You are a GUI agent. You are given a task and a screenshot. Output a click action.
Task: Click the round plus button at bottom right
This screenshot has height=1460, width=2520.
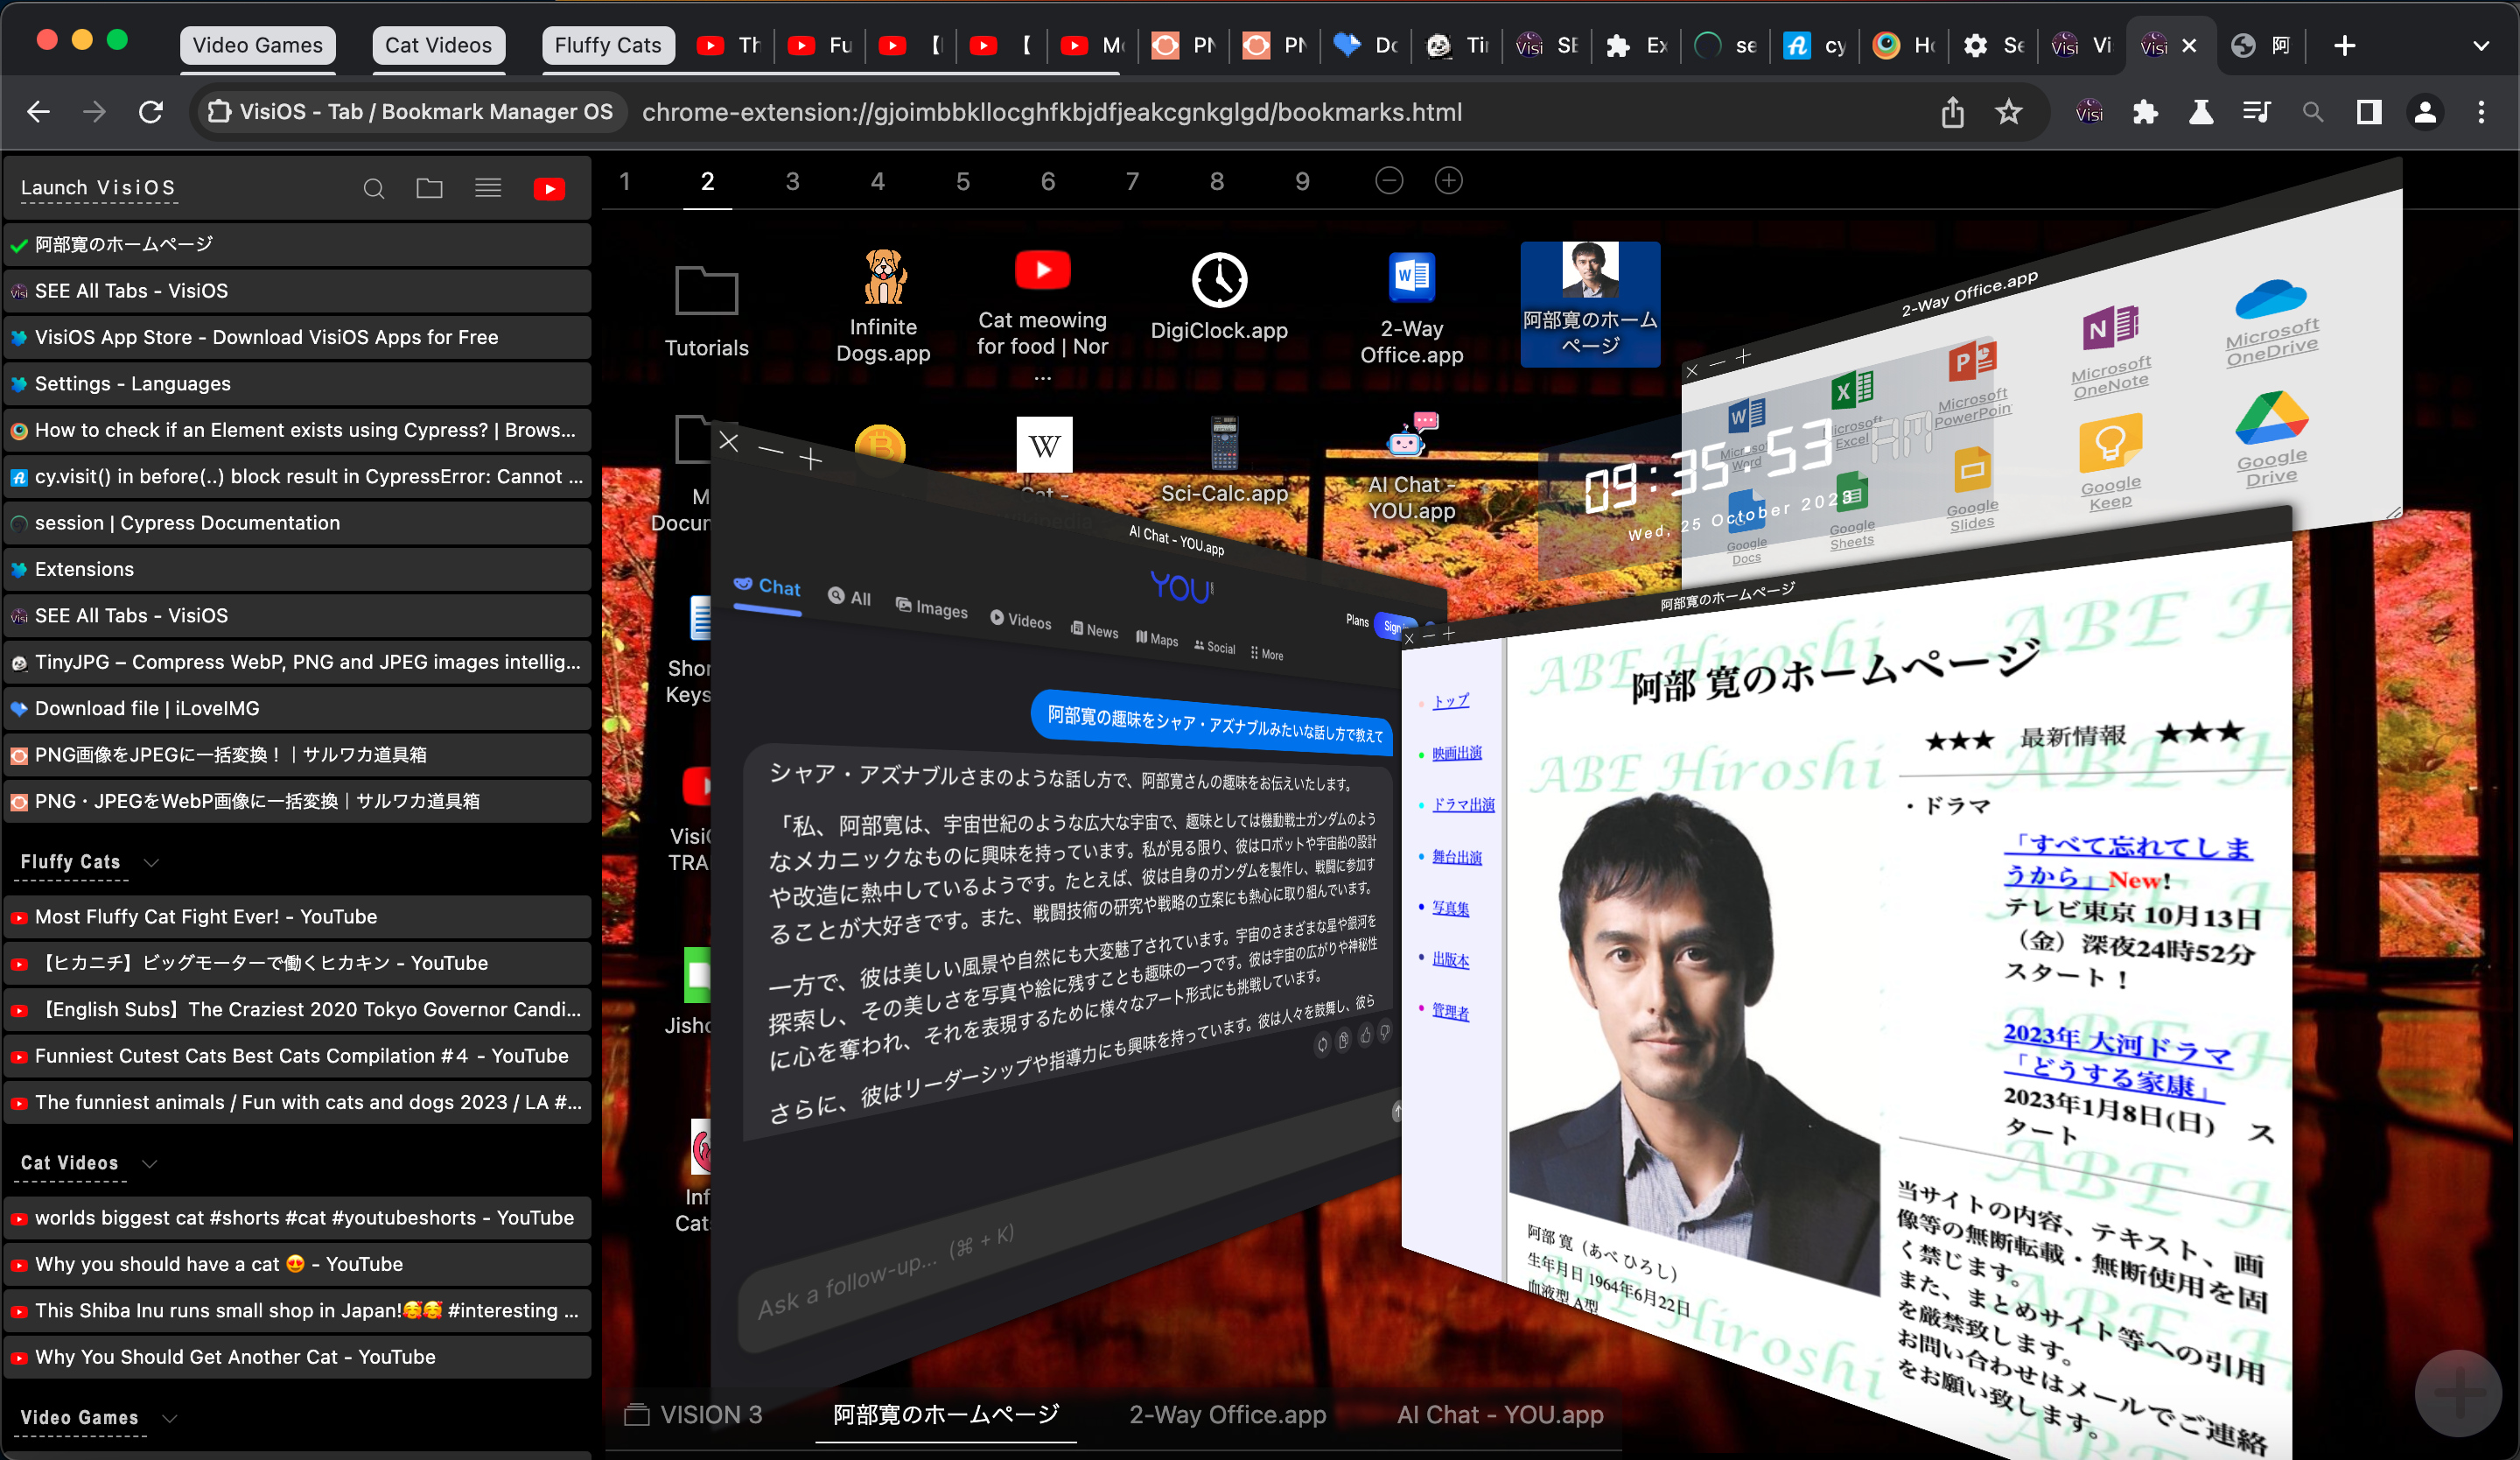pos(2458,1392)
